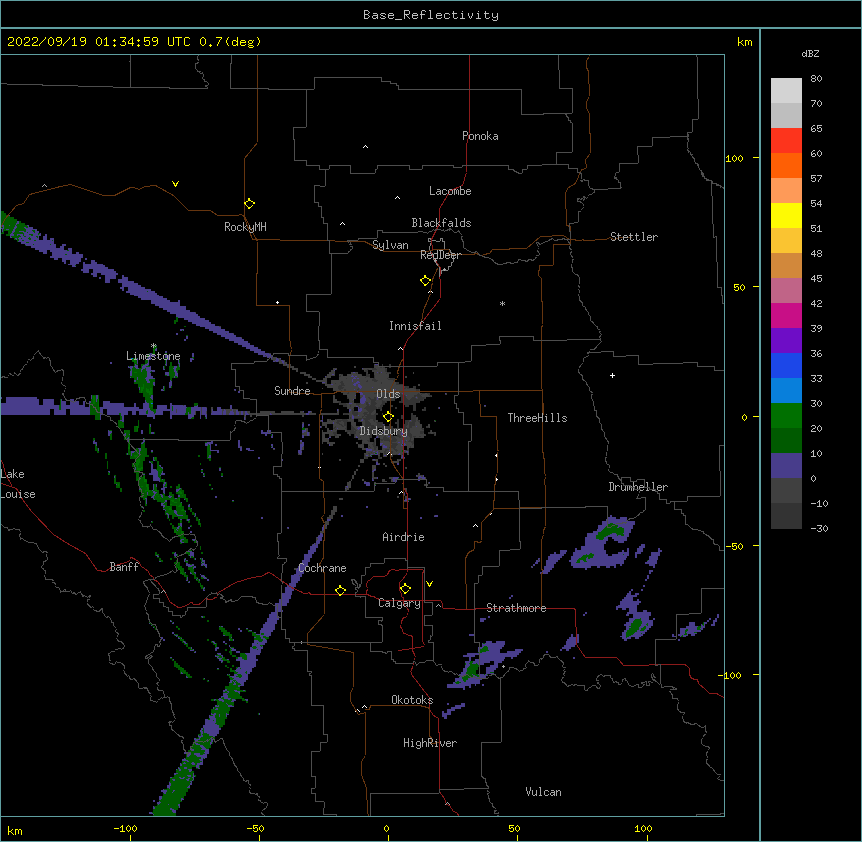Click the Lacombe town label
Screen dimensions: 862x842
pos(450,191)
